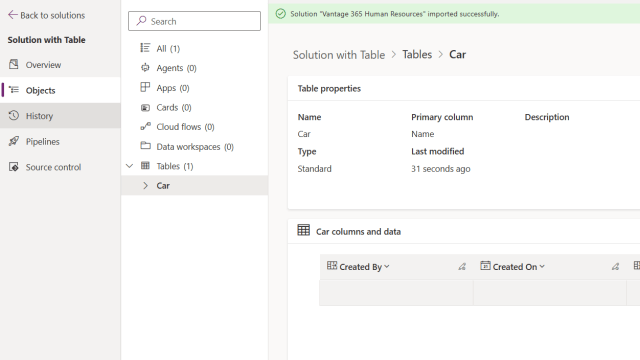Click the Description label
Image resolution: width=640 pixels, height=360 pixels.
[x=547, y=117]
